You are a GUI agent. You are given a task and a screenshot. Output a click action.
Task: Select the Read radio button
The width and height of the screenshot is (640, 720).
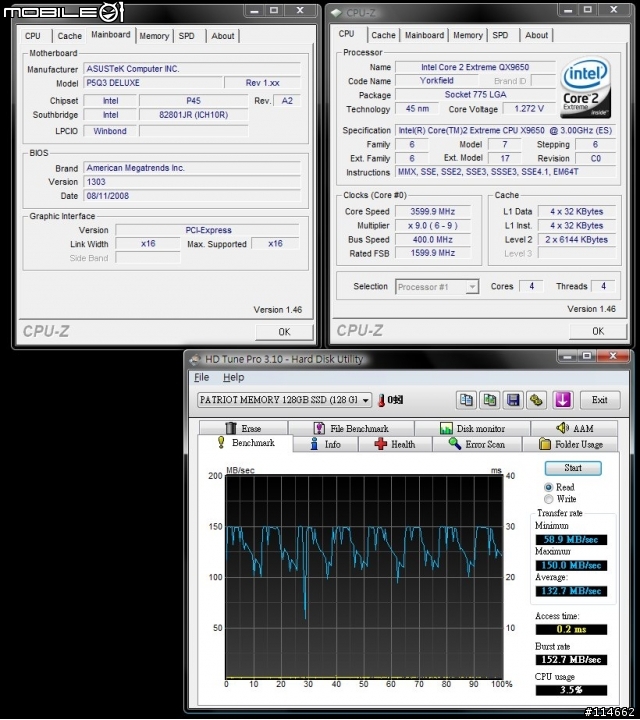[548, 487]
